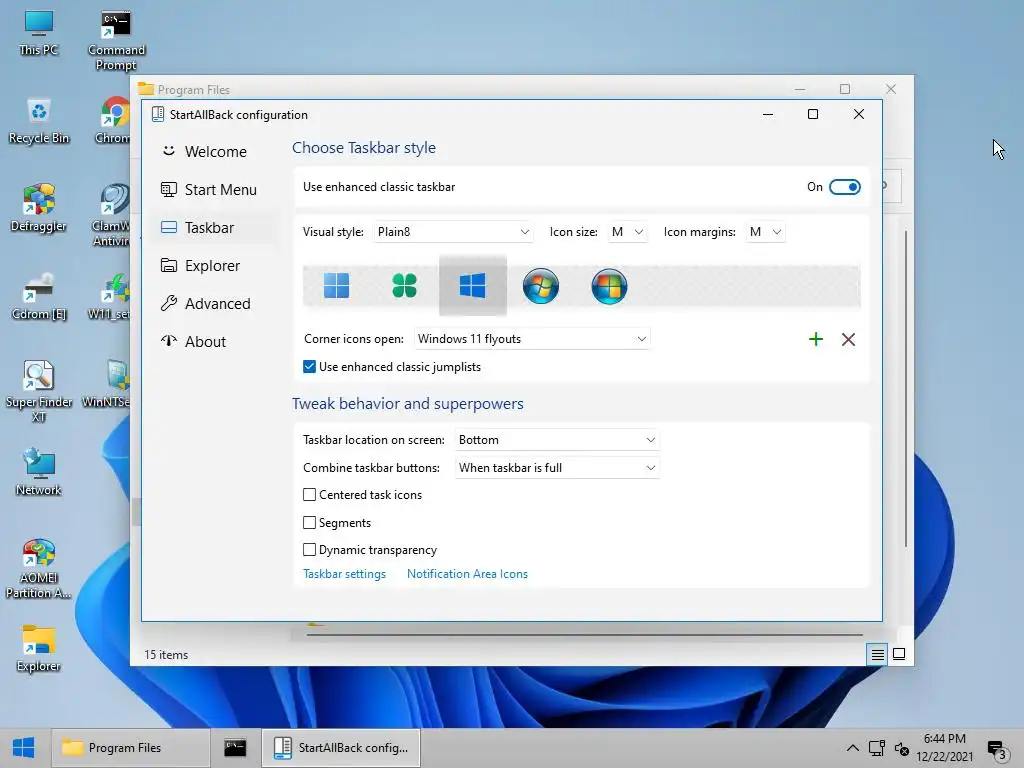Viewport: 1024px width, 768px height.
Task: Open the clock showing 6:44 PM
Action: 944,748
